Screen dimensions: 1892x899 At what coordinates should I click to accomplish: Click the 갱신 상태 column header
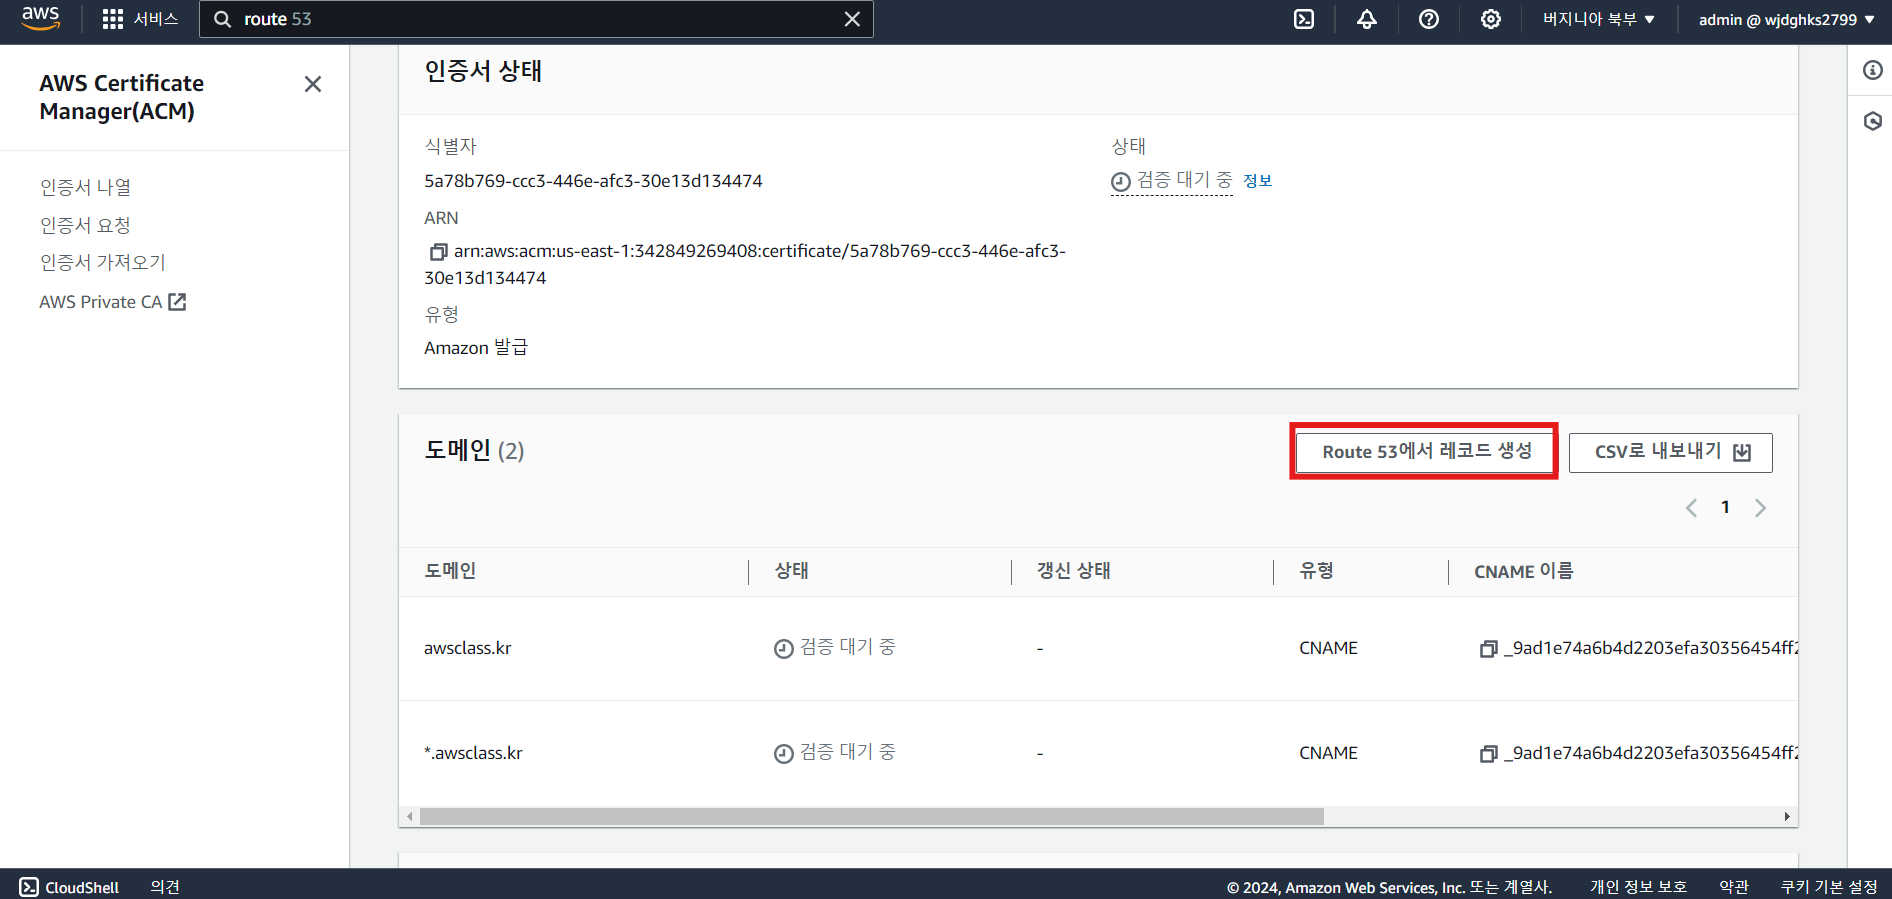tap(1073, 571)
